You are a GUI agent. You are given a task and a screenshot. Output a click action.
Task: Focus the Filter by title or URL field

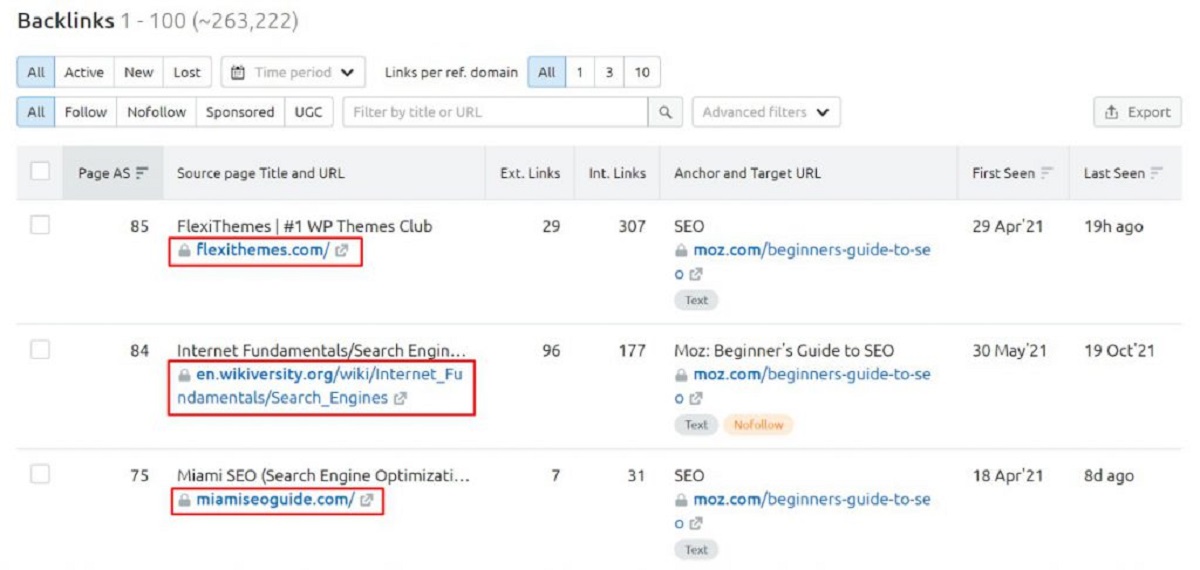tap(496, 112)
